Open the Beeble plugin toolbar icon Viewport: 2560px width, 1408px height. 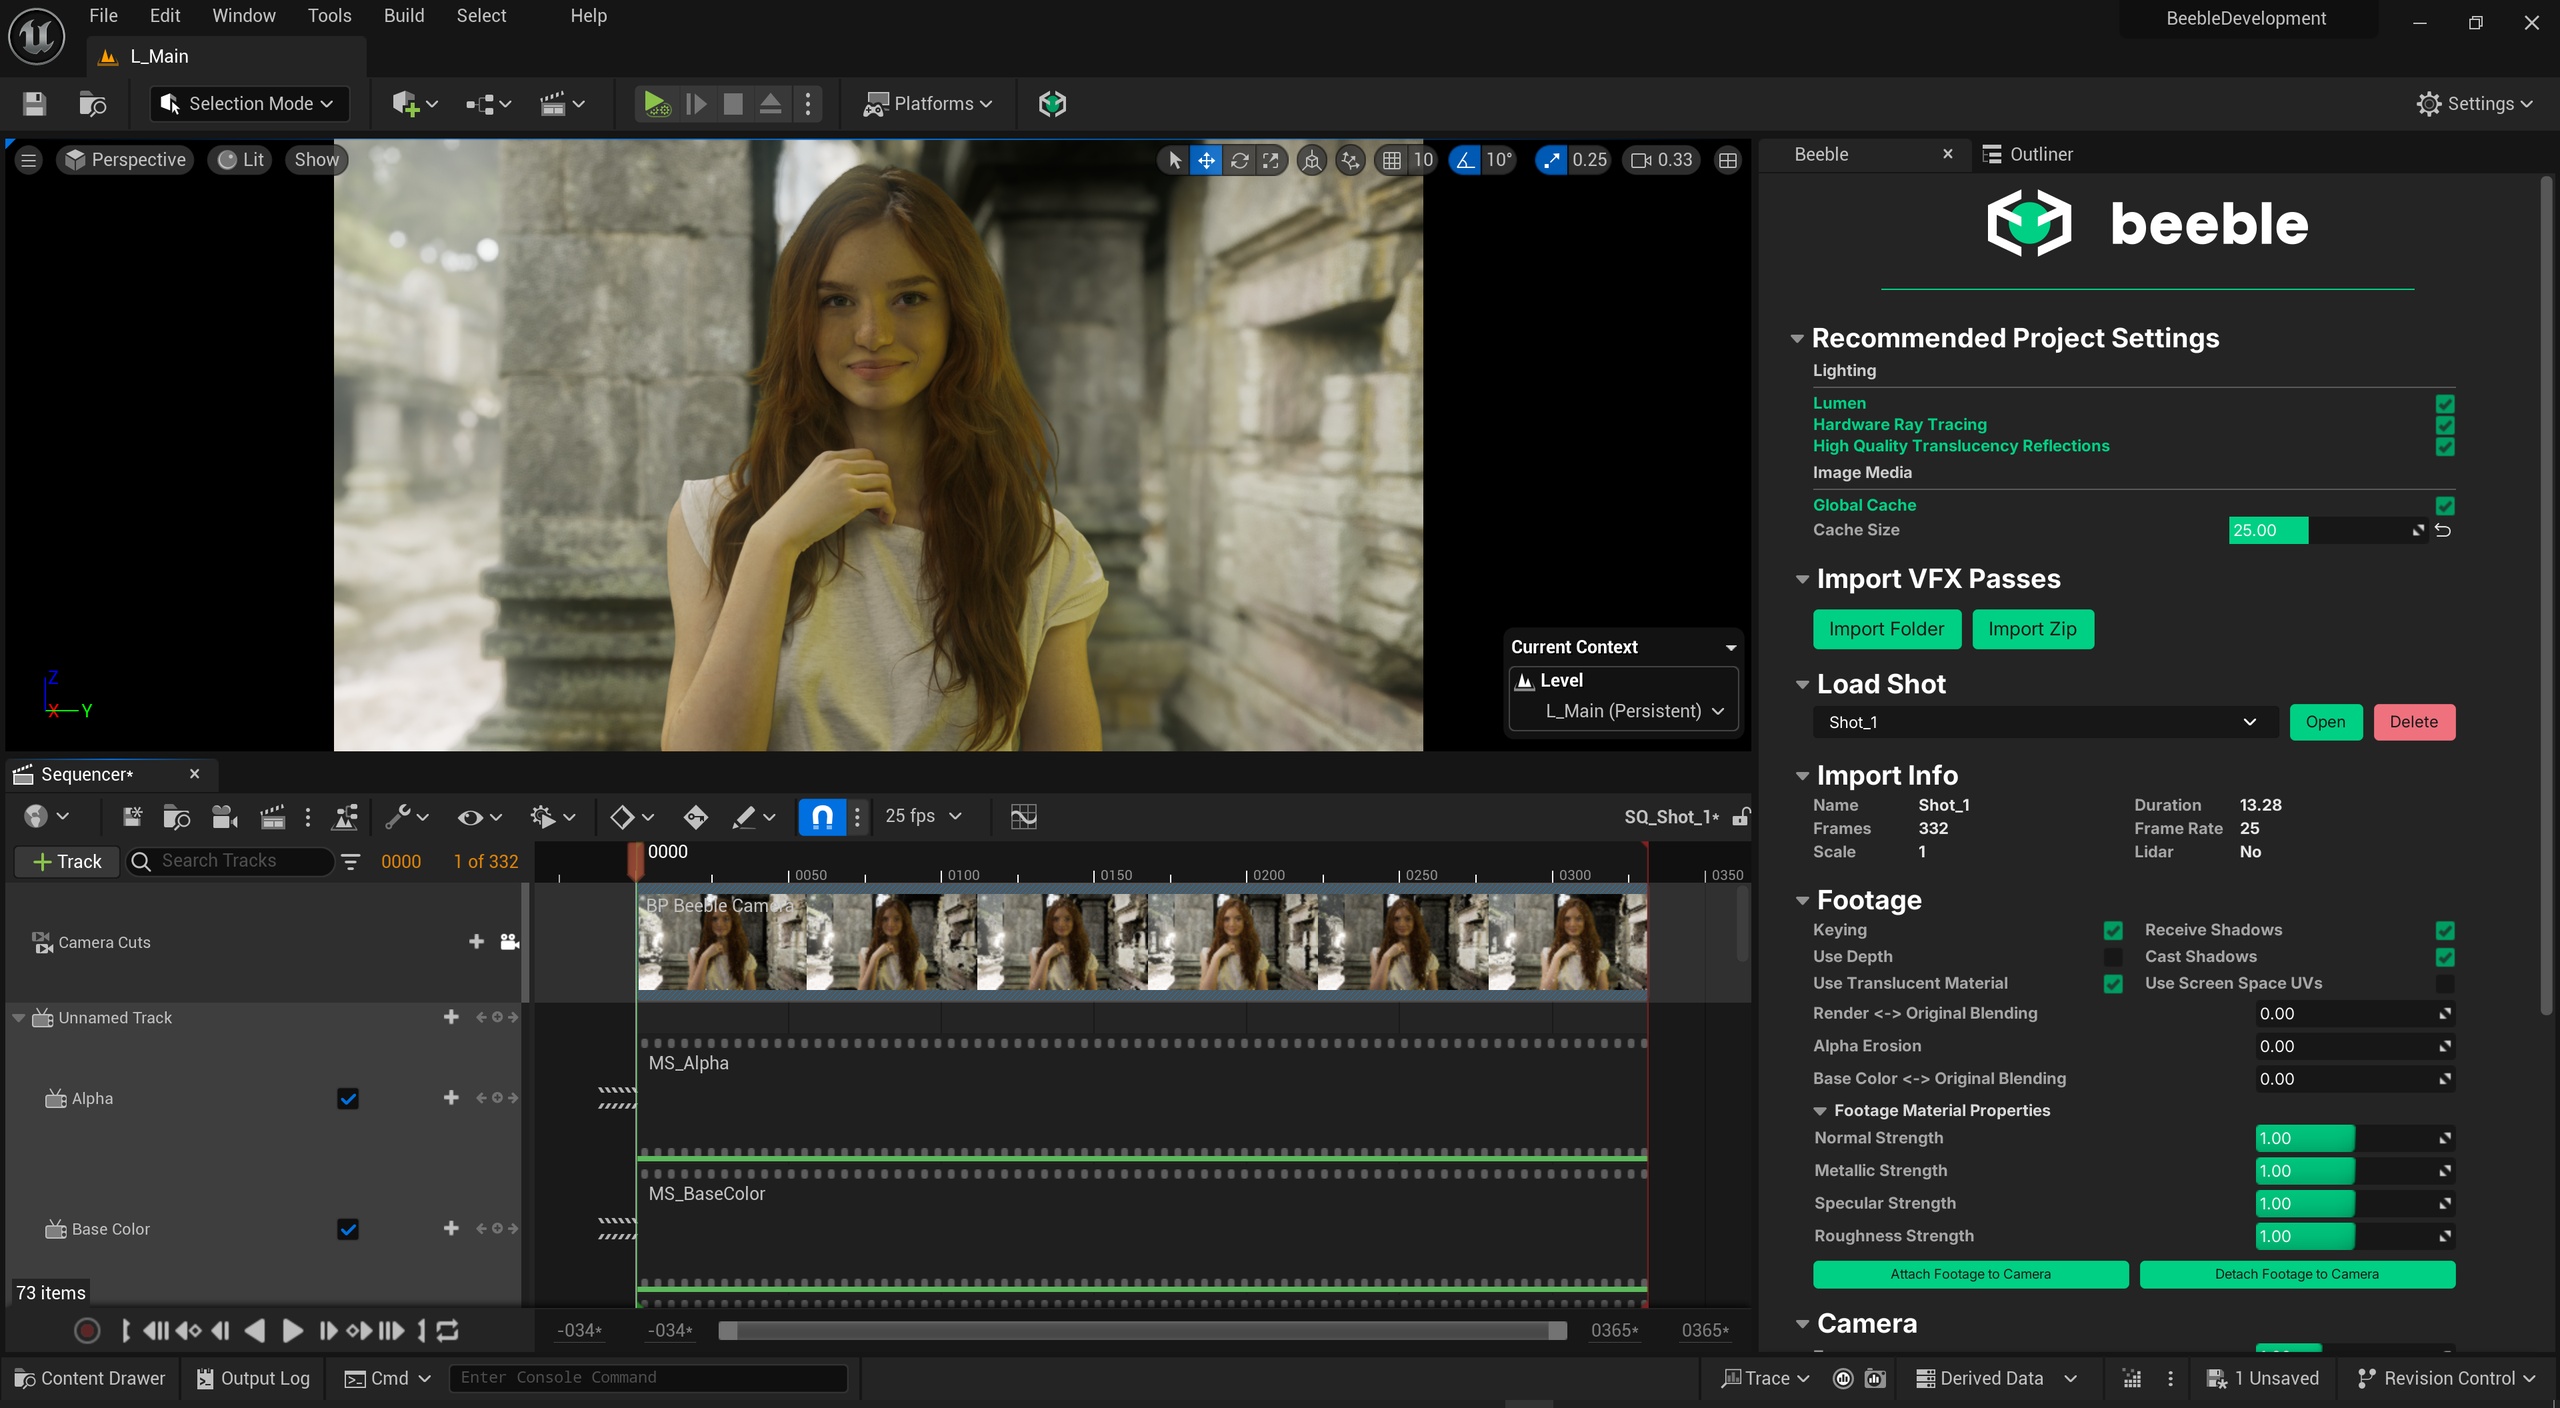point(1052,103)
